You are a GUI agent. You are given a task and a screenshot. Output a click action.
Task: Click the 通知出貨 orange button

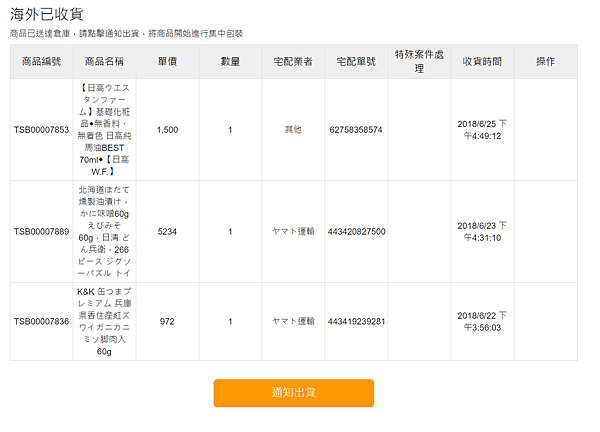click(x=293, y=393)
